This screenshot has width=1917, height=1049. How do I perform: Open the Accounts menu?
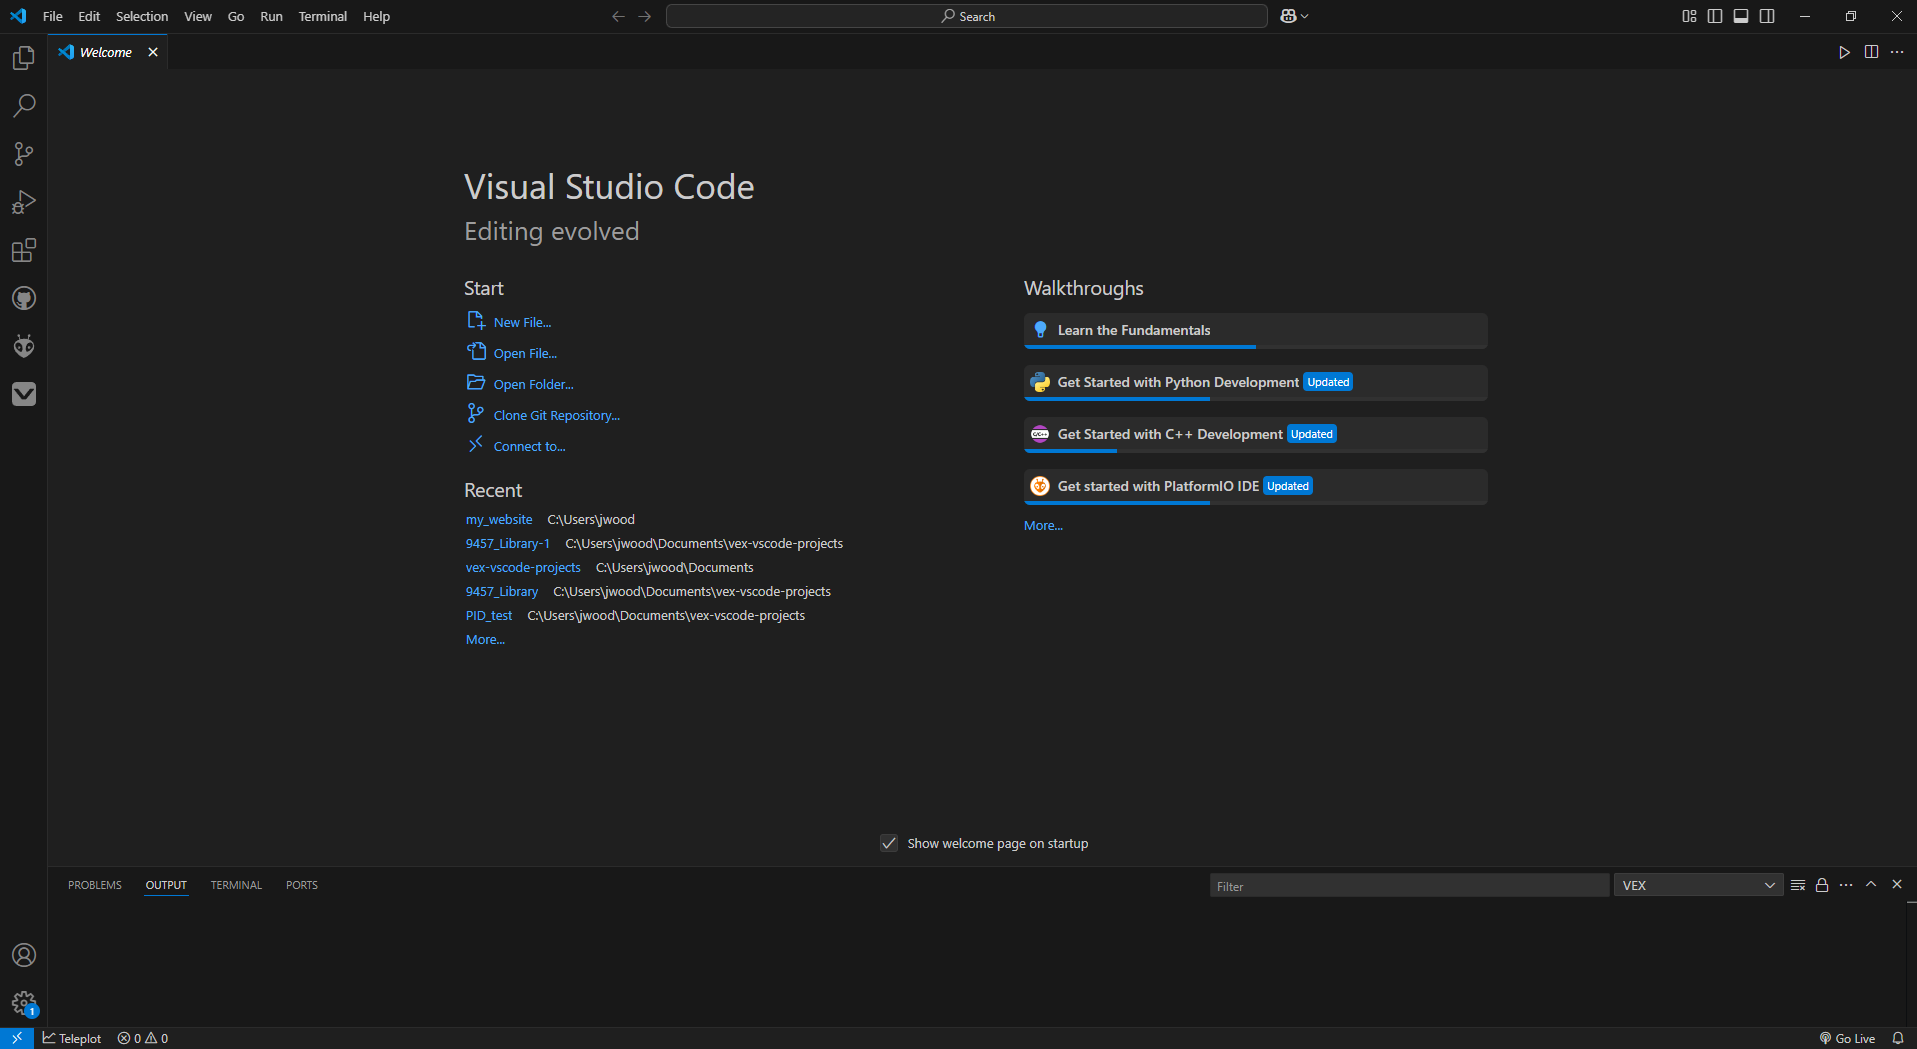(x=24, y=955)
